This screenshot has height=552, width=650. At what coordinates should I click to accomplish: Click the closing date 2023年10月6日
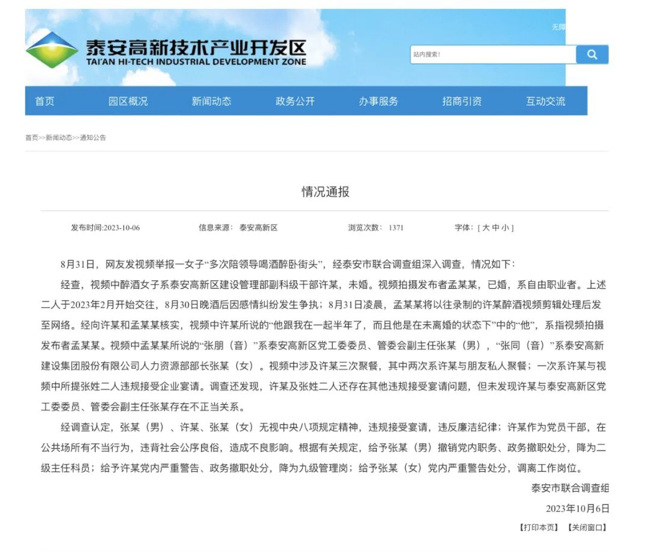tap(577, 508)
